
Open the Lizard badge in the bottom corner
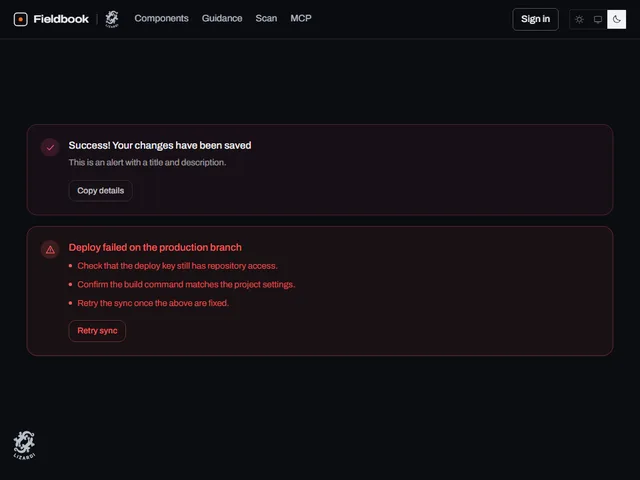24,445
